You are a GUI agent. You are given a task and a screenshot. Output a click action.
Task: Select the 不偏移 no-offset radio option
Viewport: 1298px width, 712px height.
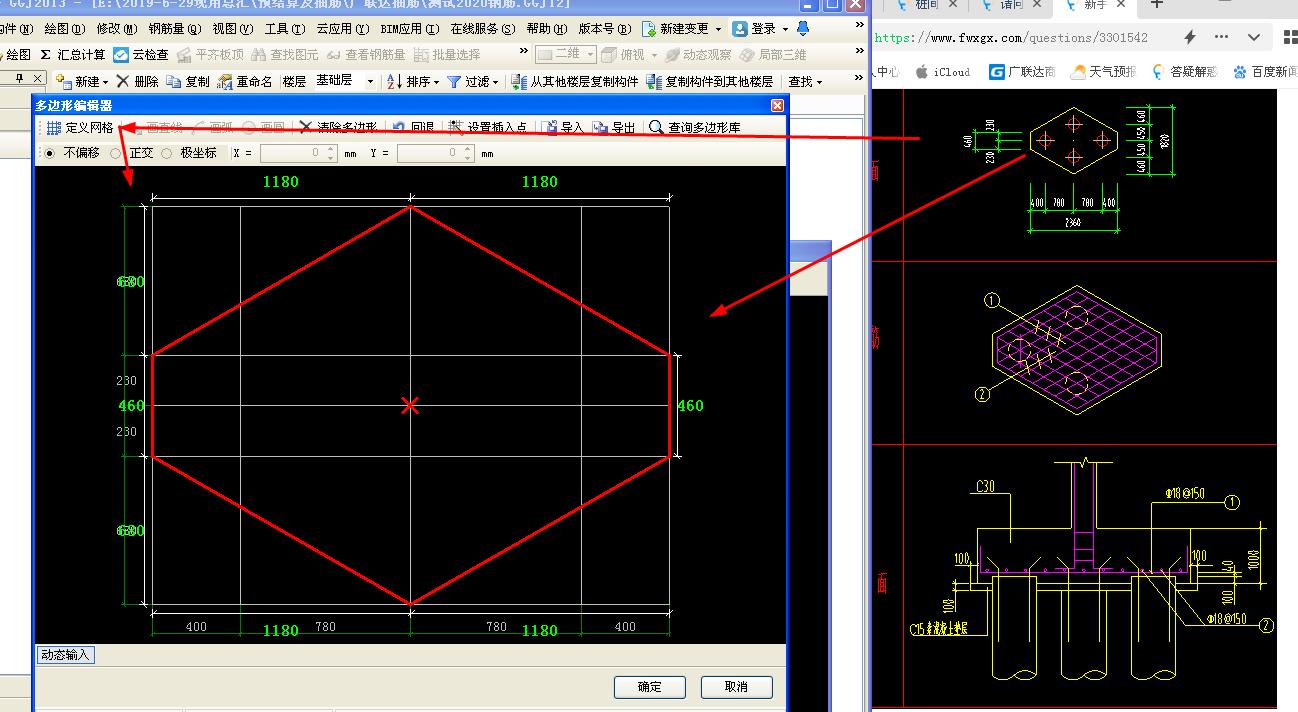pos(72,153)
